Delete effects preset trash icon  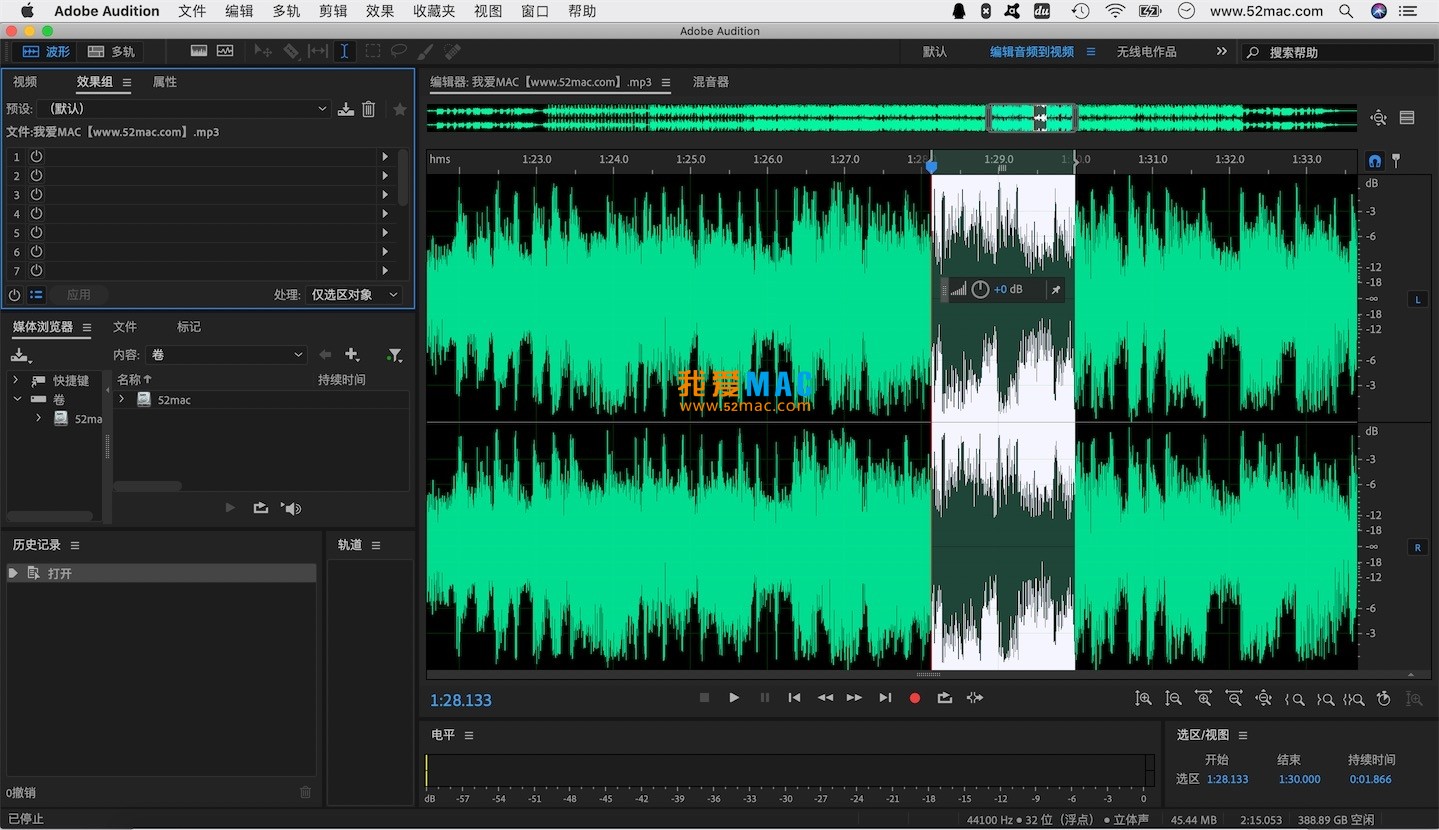369,109
